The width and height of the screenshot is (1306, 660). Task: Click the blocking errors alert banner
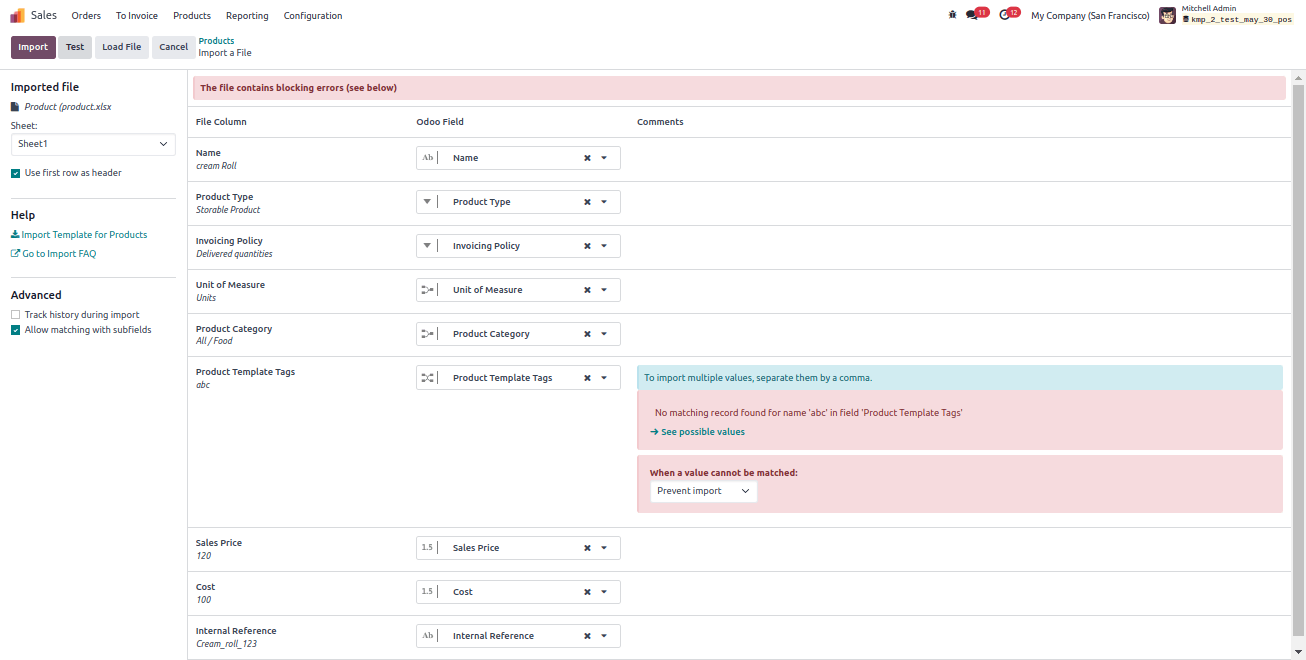coord(739,88)
